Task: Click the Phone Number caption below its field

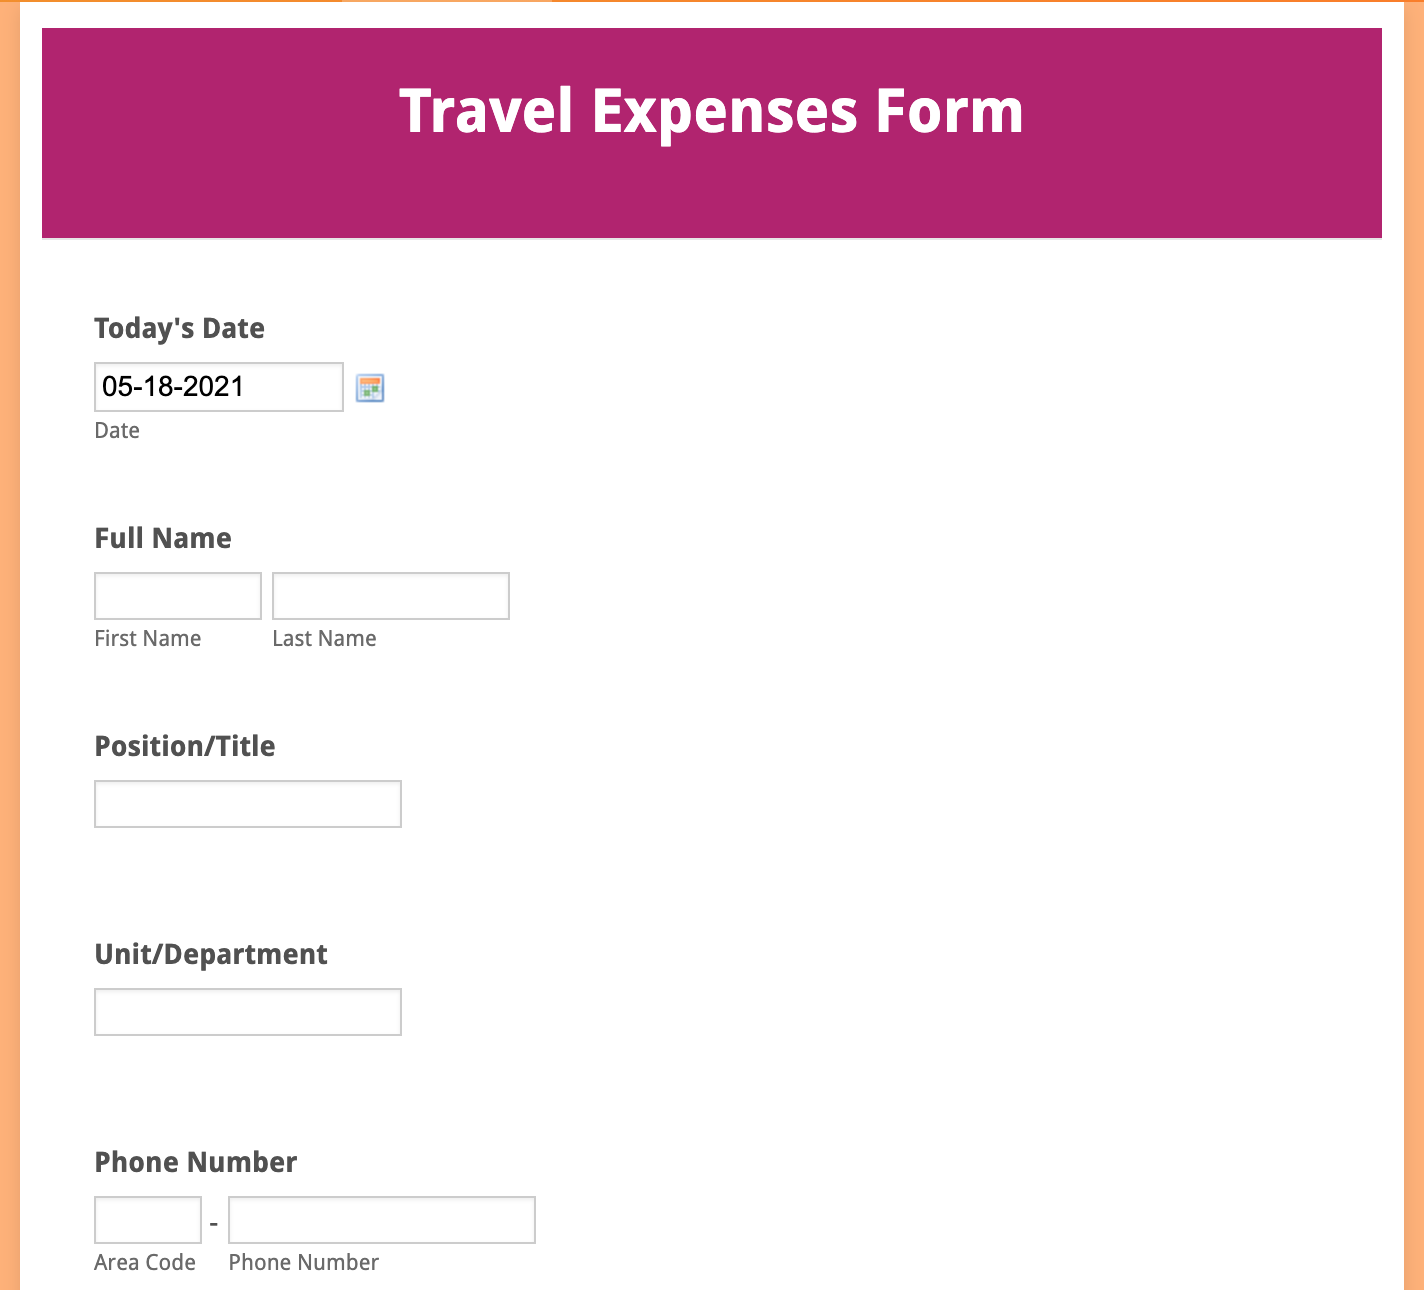Action: coord(303,1262)
